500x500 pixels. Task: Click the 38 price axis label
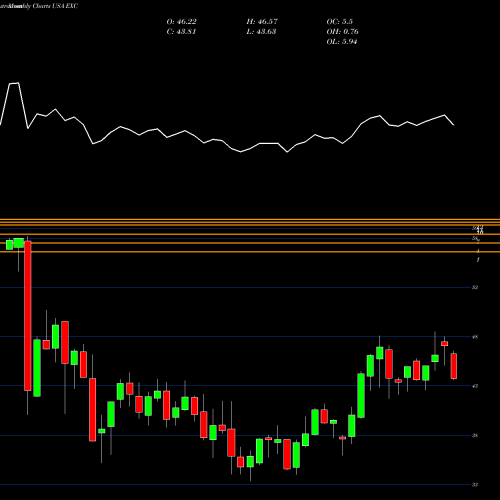pos(475,435)
